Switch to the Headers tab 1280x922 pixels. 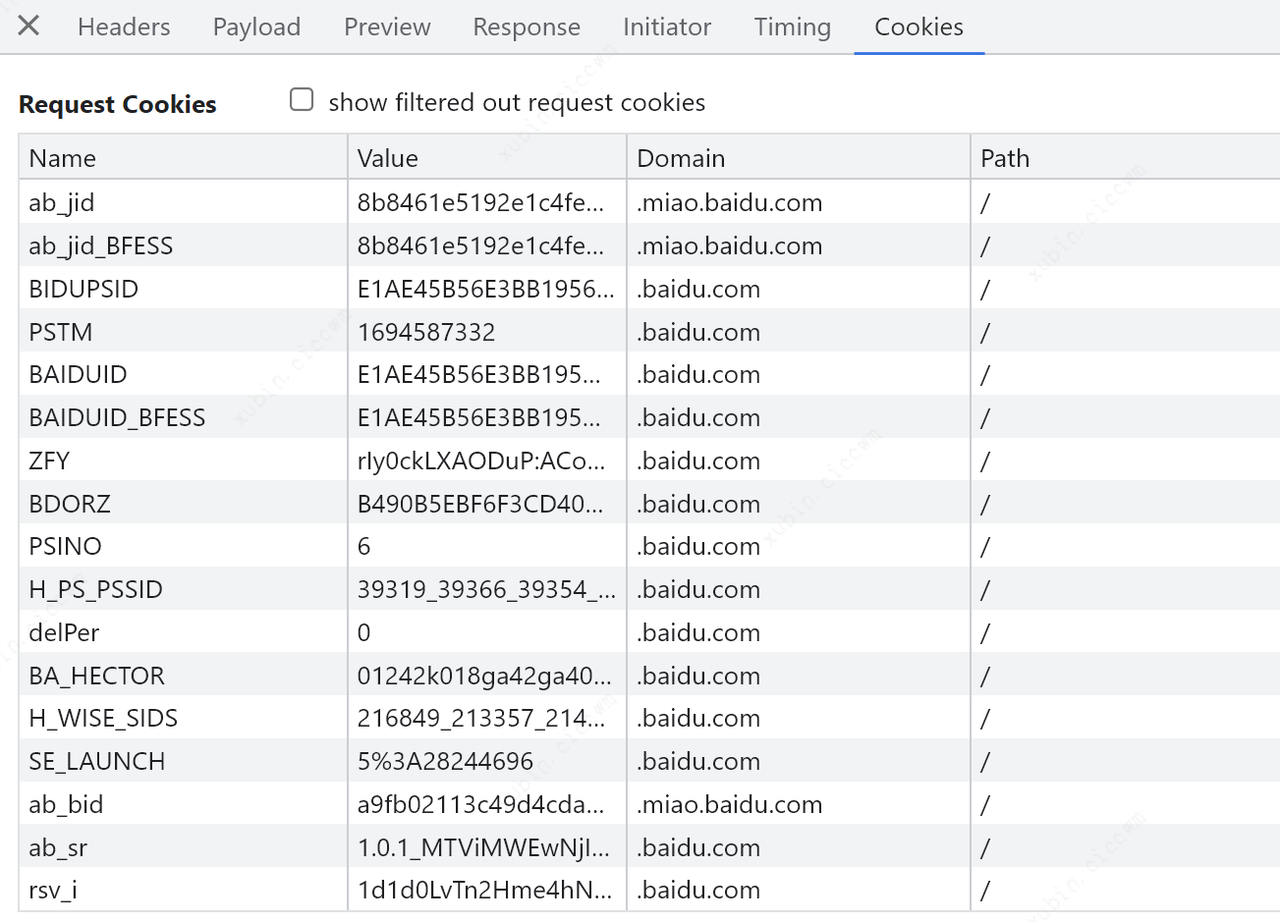click(x=124, y=27)
